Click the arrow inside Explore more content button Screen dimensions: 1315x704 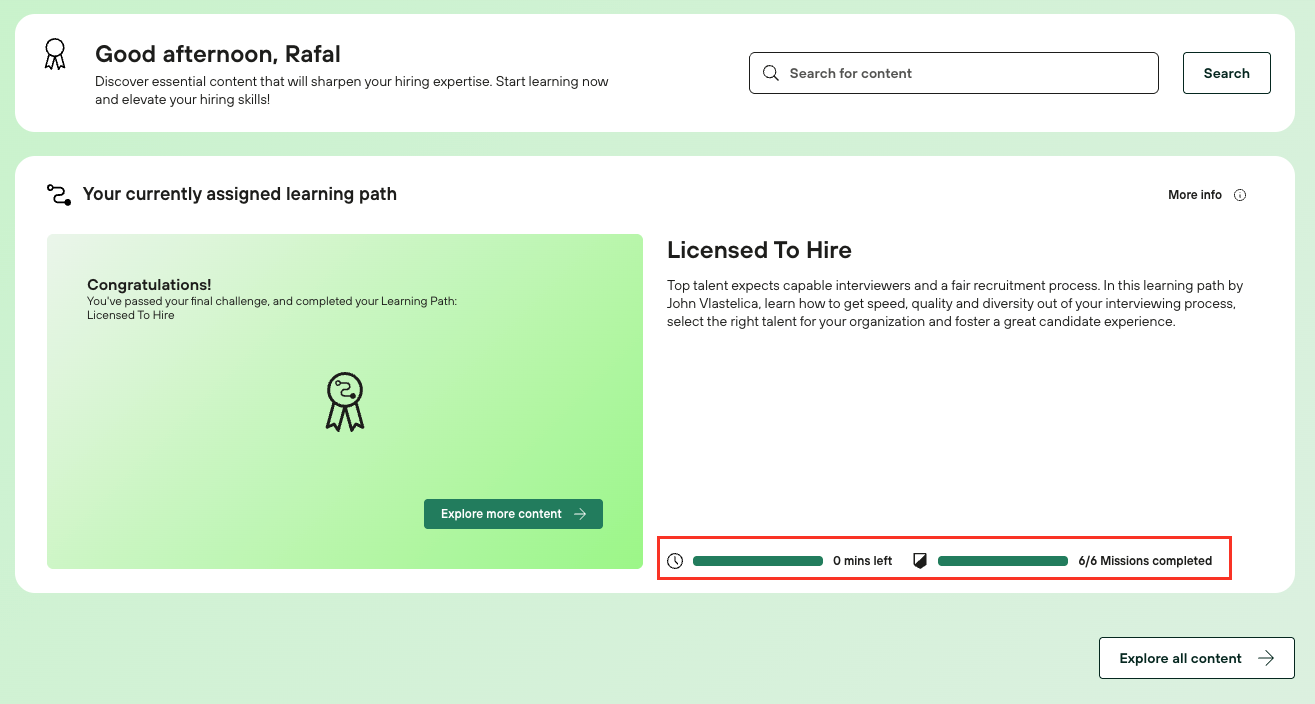point(580,514)
